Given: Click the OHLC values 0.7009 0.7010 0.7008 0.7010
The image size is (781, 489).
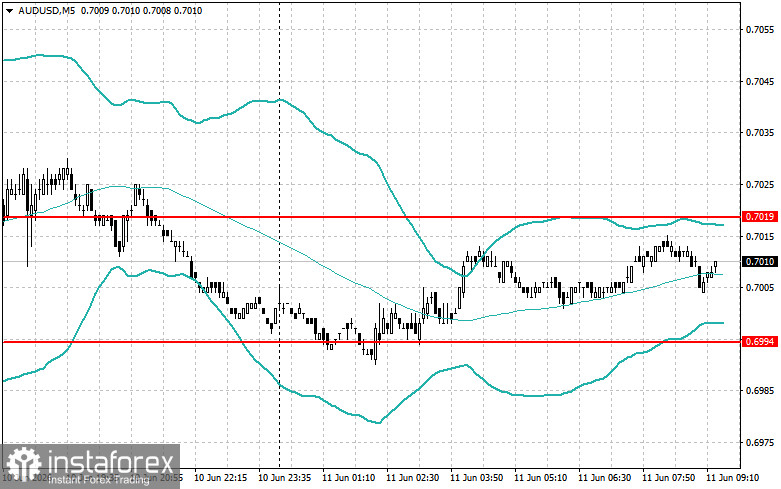Looking at the screenshot, I should (141, 10).
